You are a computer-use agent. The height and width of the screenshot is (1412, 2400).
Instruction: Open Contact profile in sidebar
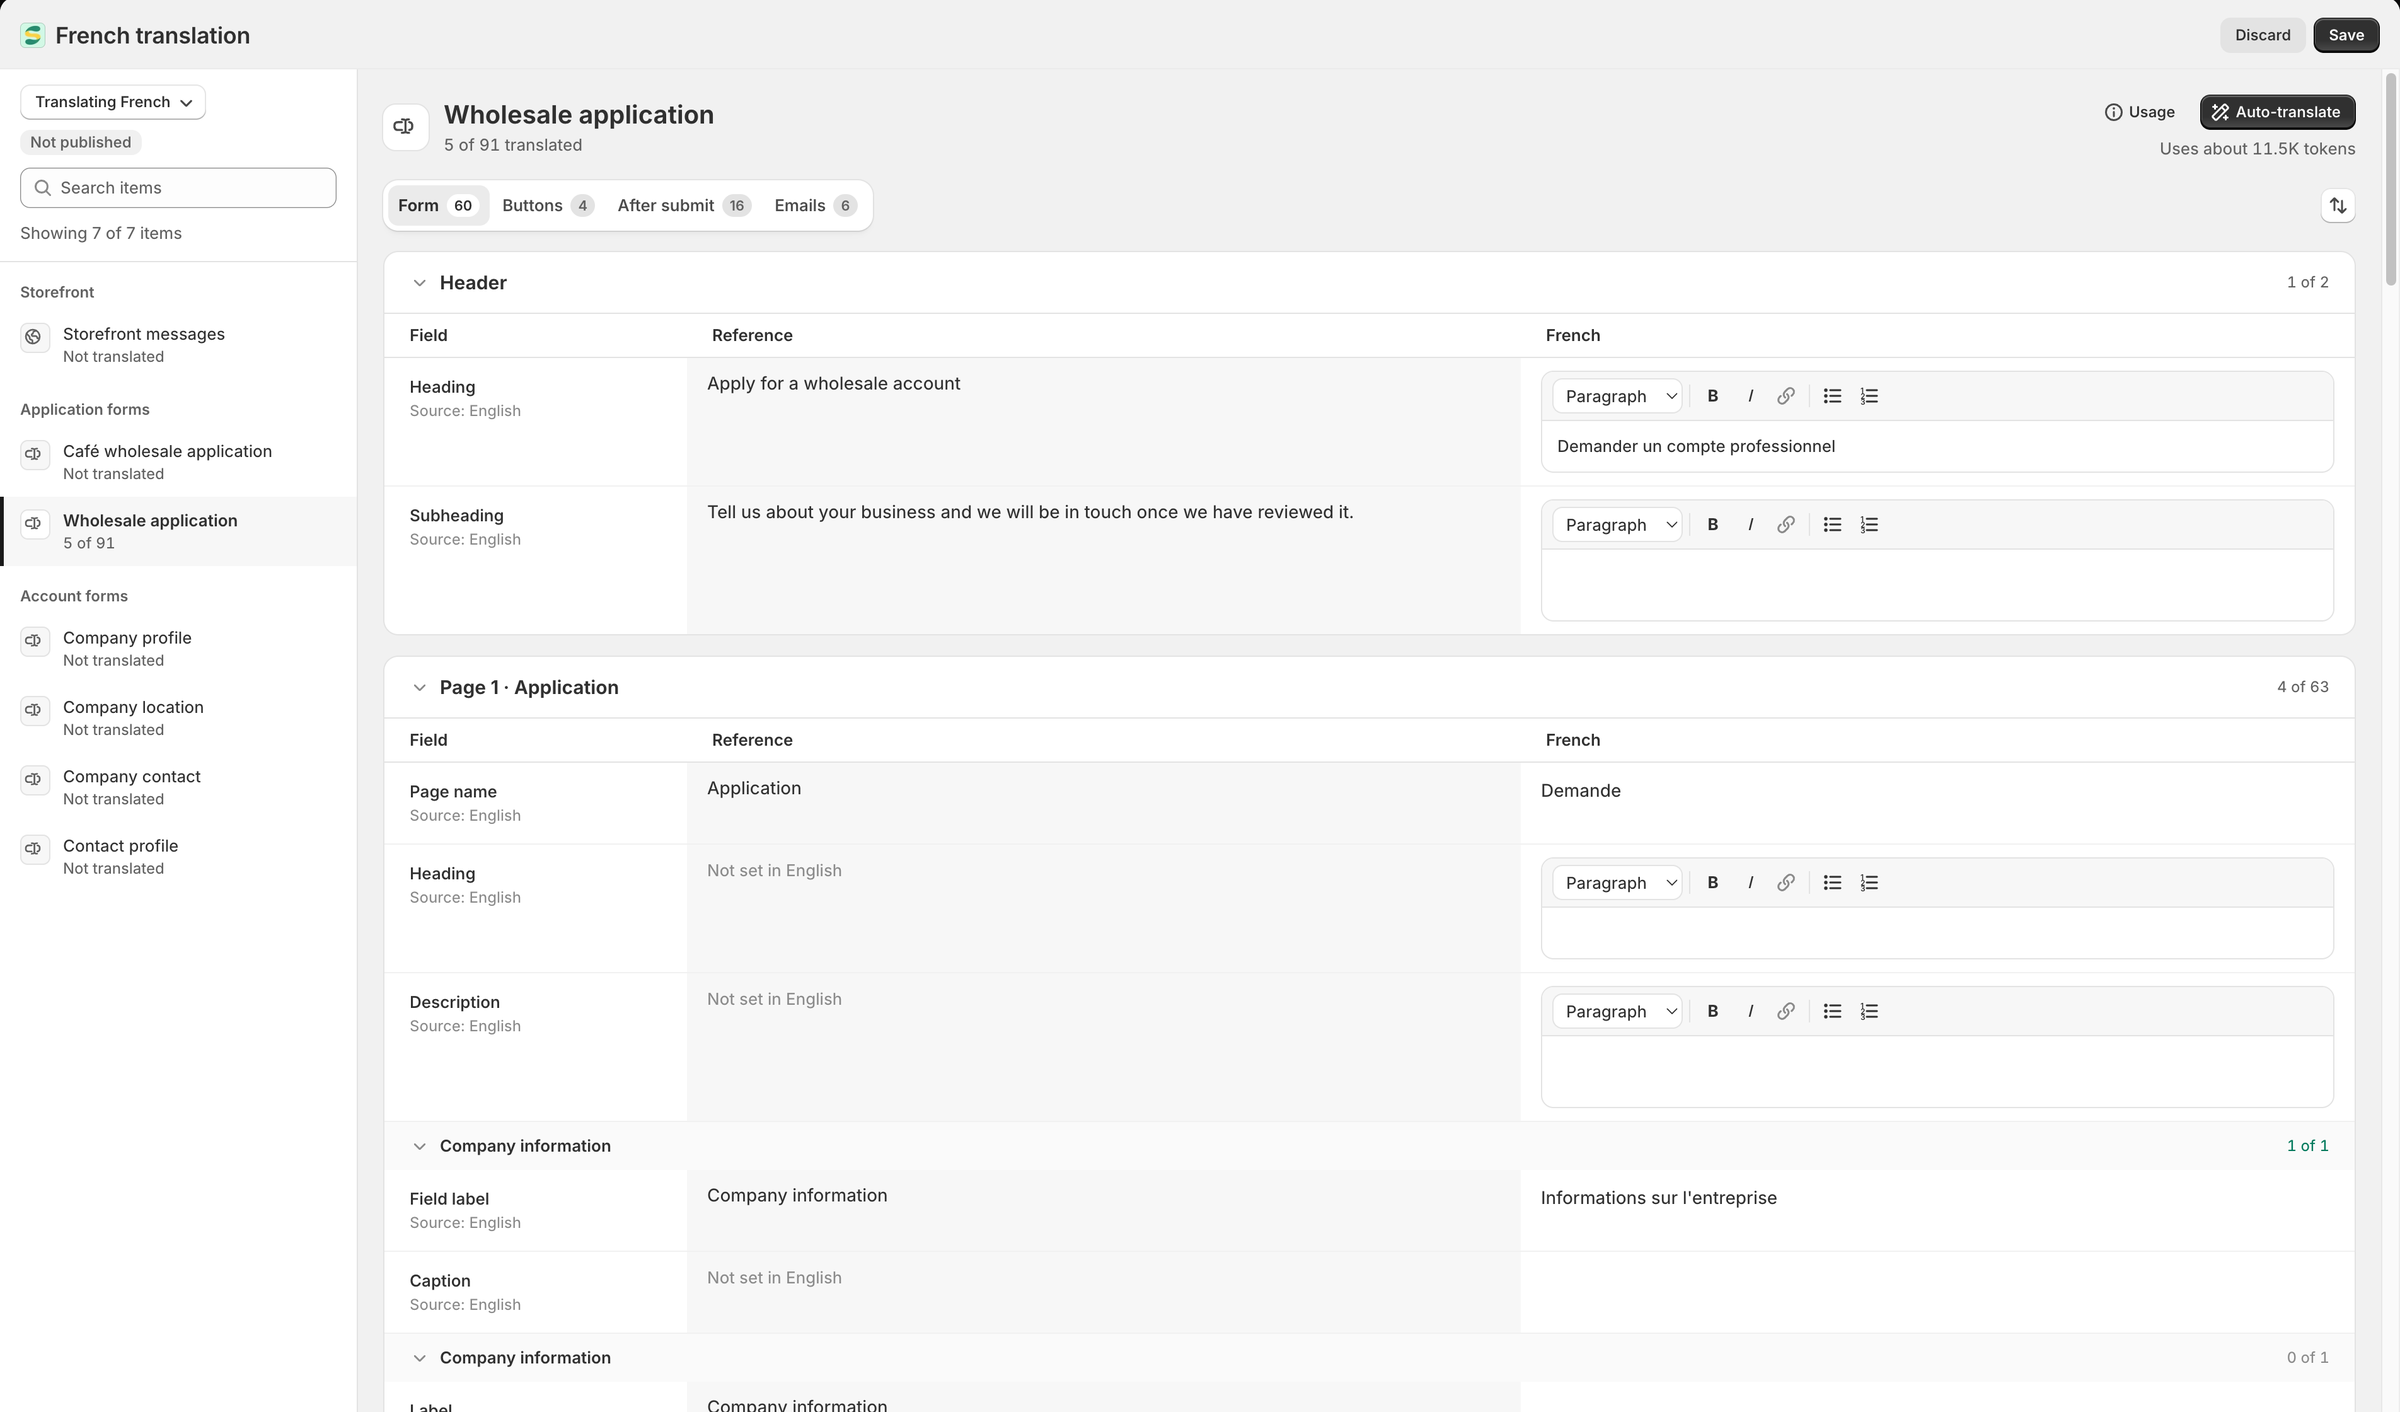tap(178, 857)
